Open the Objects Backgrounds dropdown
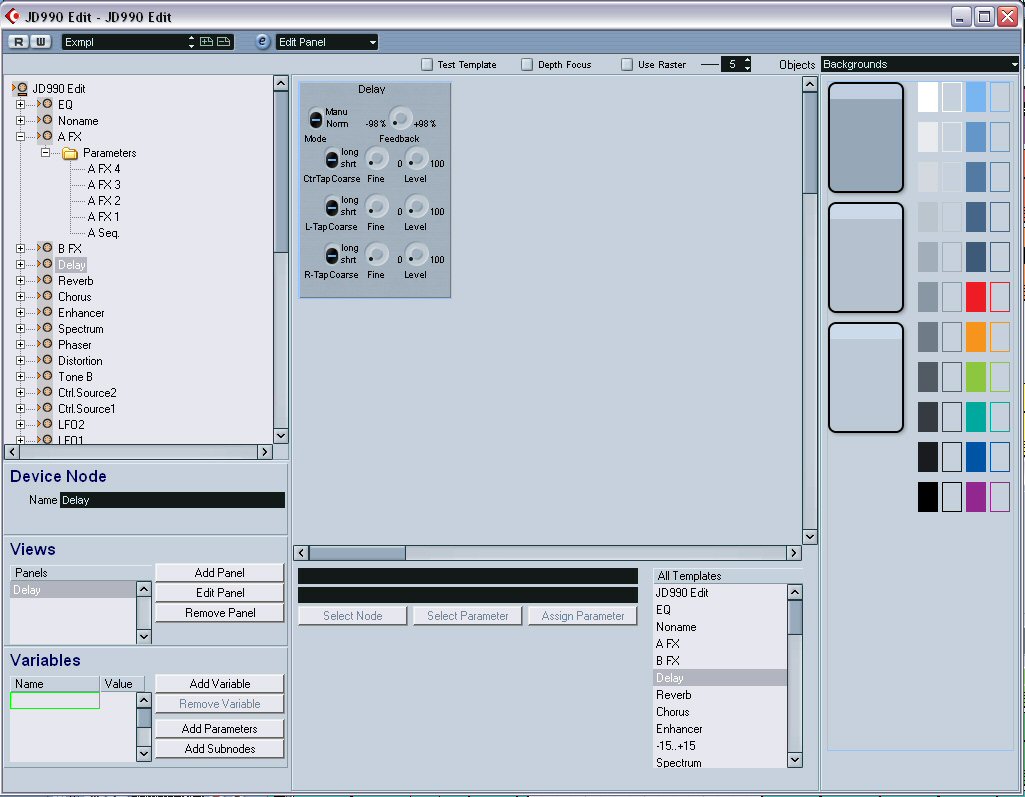This screenshot has width=1025, height=797. [920, 64]
